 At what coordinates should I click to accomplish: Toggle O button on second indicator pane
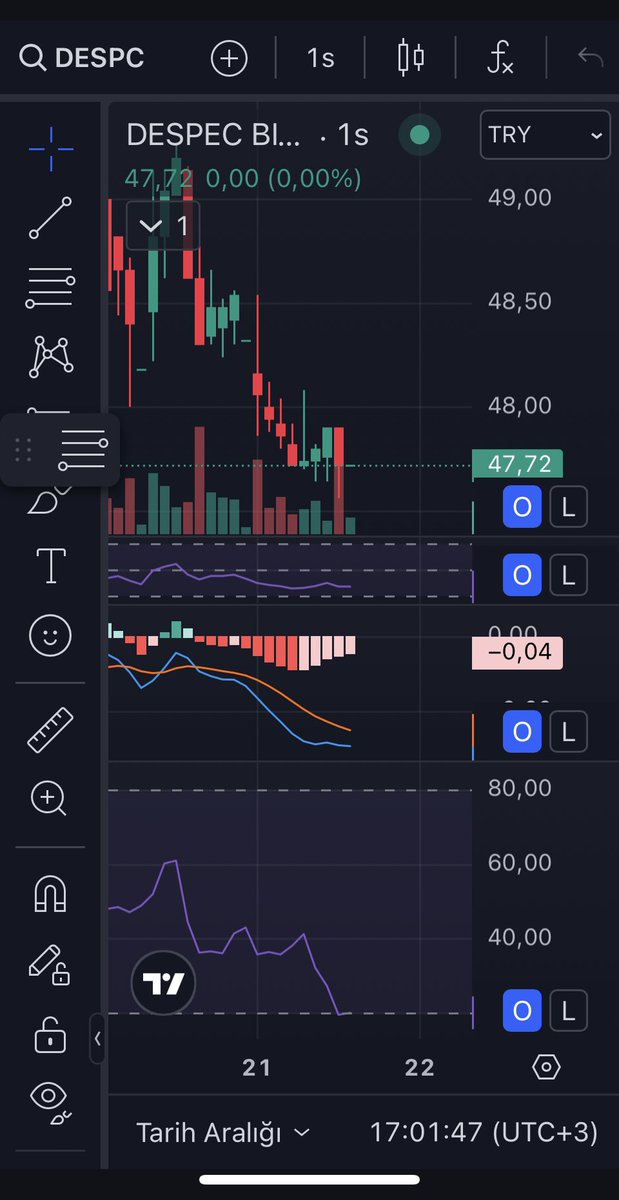click(522, 575)
